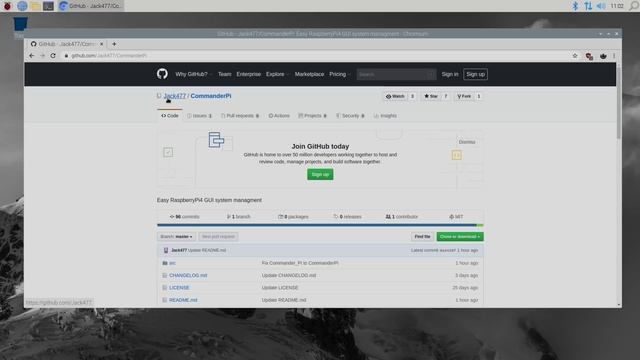Viewport: 640px width, 360px height.
Task: View the 0 releases link
Action: (347, 217)
